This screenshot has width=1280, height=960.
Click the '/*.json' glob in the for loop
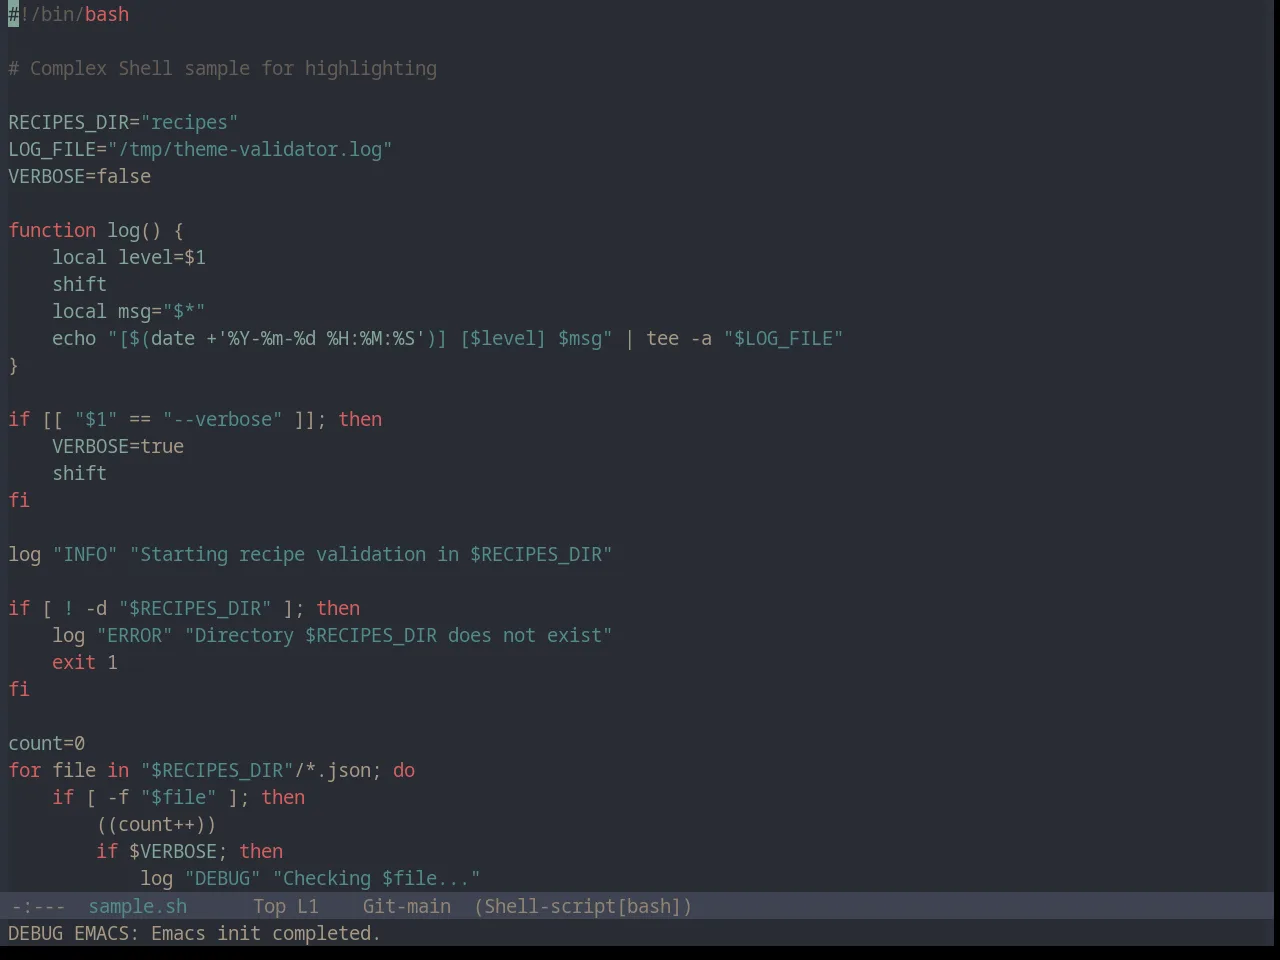[332, 770]
